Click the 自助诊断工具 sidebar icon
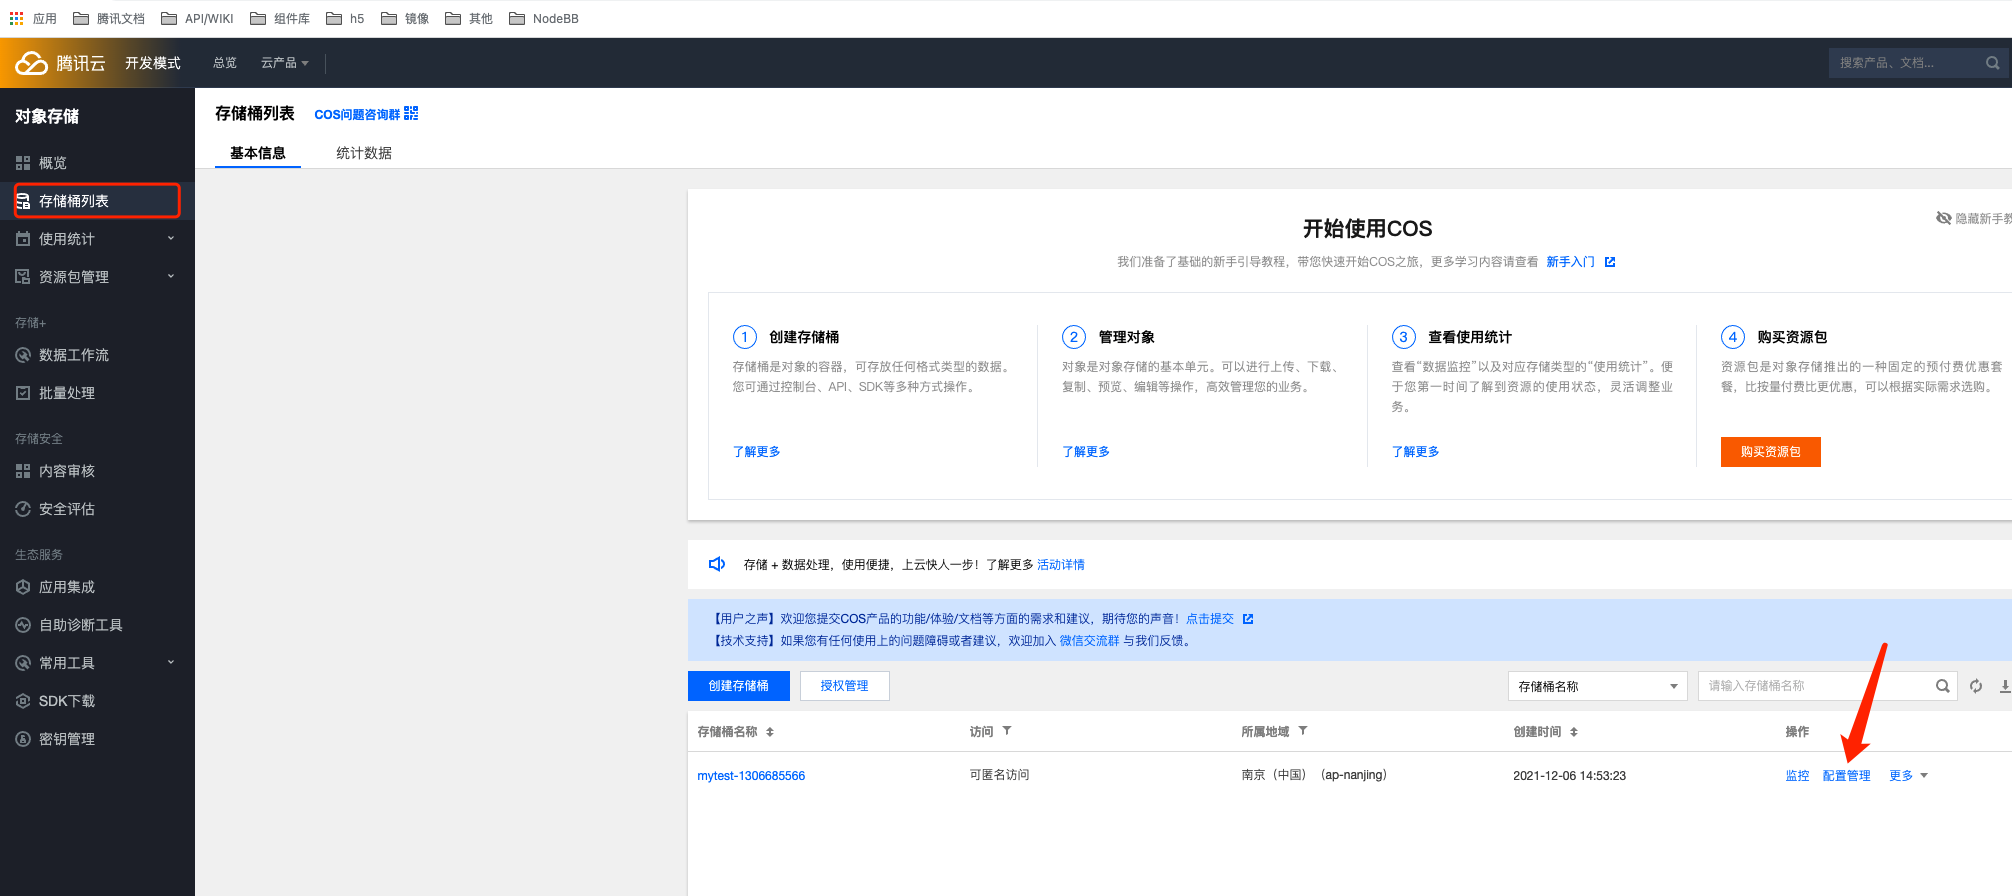Image resolution: width=2012 pixels, height=896 pixels. [23, 625]
